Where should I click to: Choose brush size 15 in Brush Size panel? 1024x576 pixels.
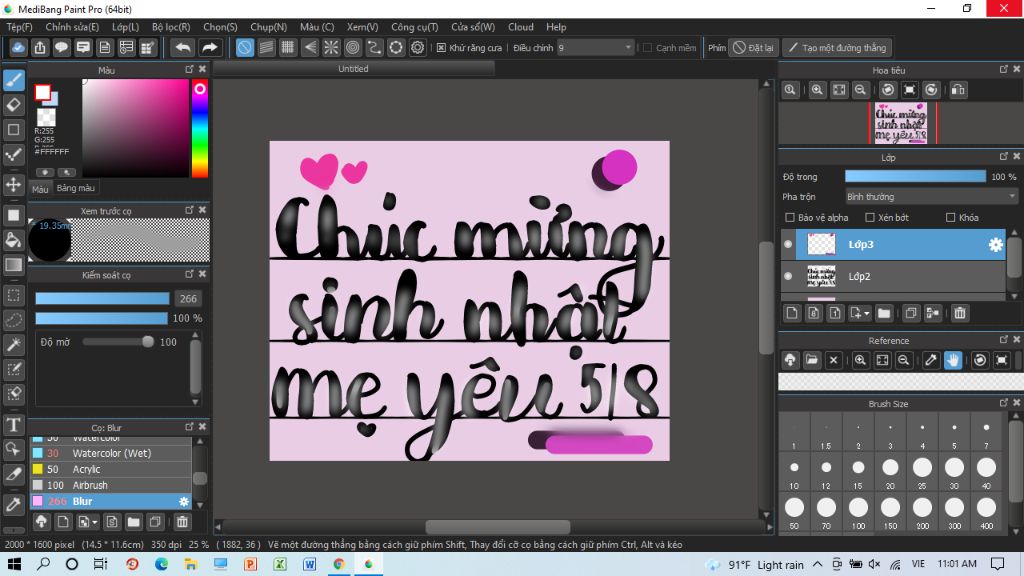(858, 470)
